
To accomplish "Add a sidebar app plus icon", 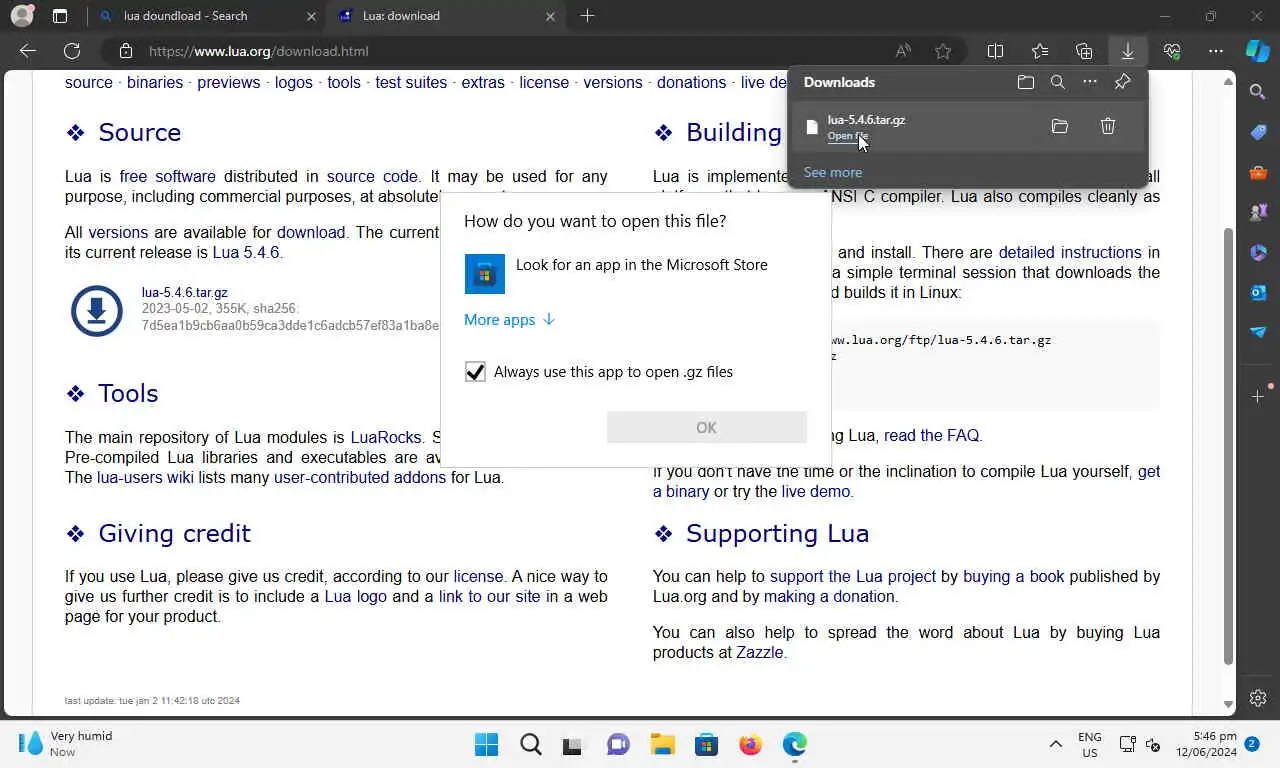I will [x=1258, y=397].
